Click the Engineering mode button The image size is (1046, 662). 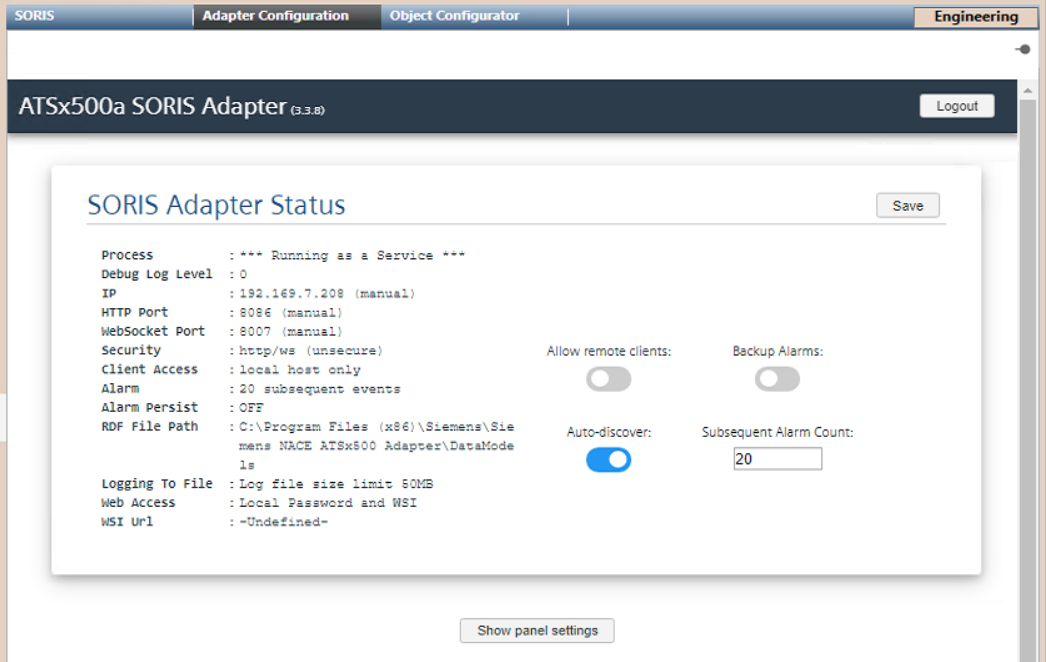pyautogui.click(x=975, y=17)
